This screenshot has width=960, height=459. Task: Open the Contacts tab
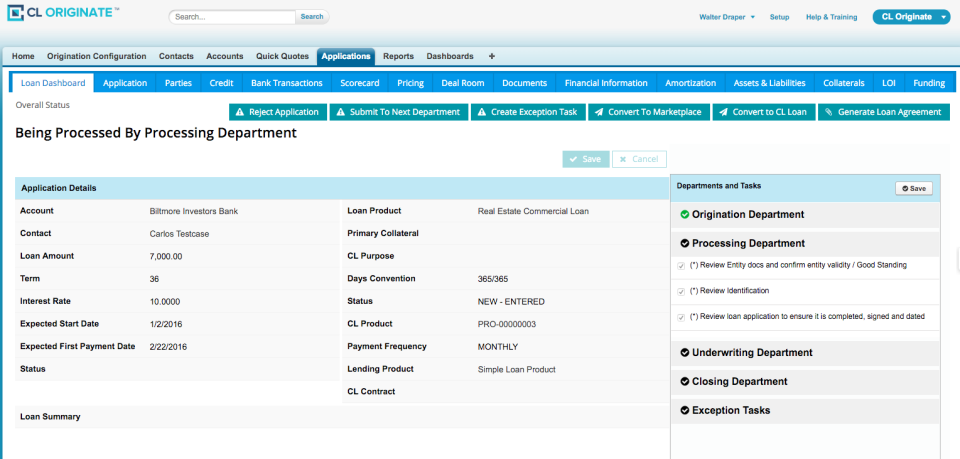[176, 56]
